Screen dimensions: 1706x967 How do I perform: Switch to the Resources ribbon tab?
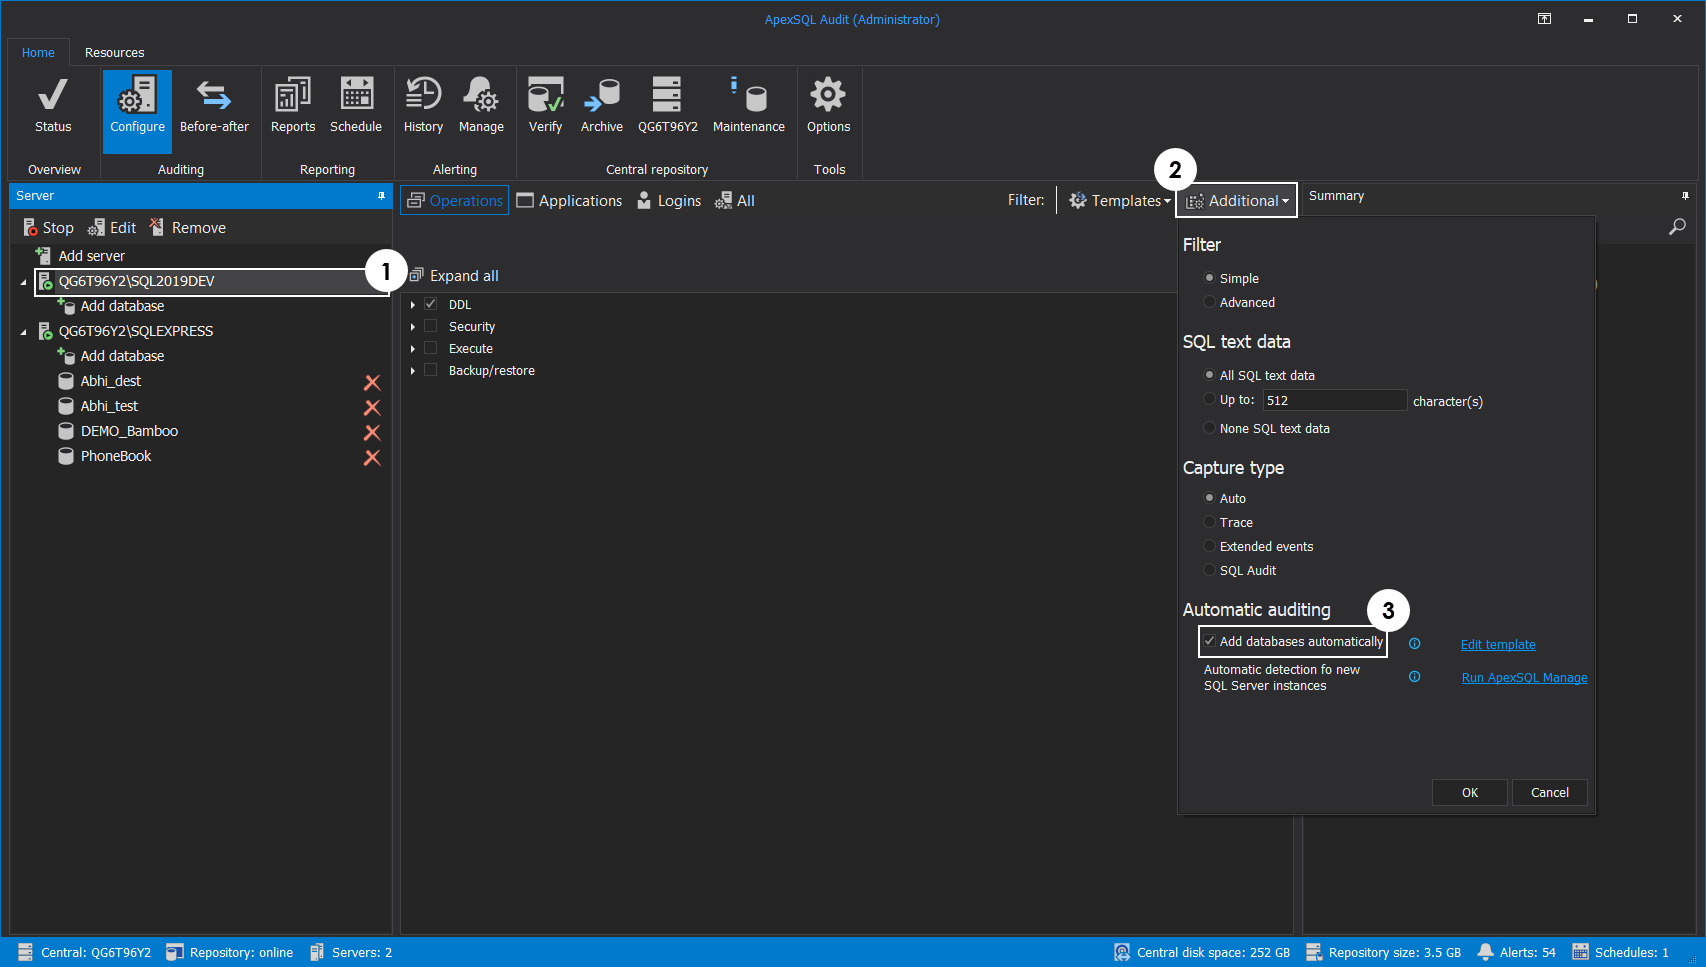(x=114, y=53)
